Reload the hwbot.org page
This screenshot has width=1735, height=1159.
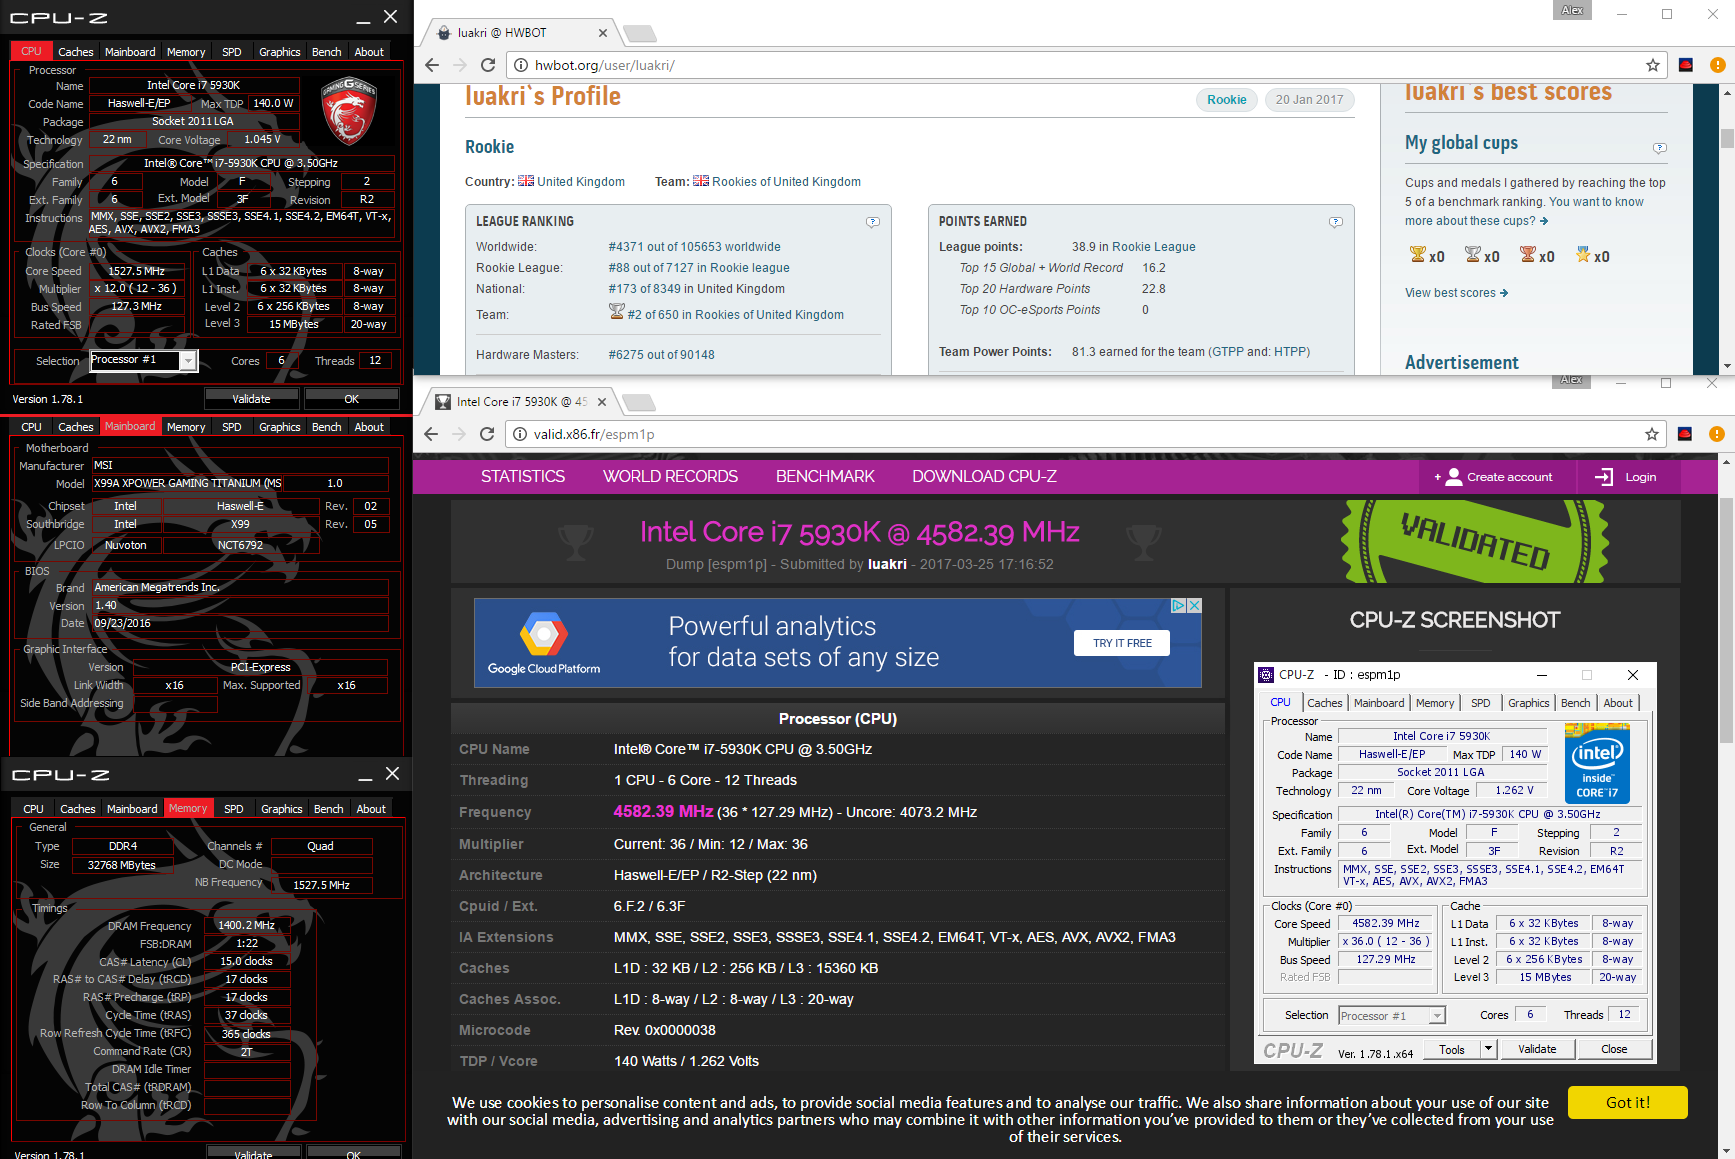click(488, 65)
